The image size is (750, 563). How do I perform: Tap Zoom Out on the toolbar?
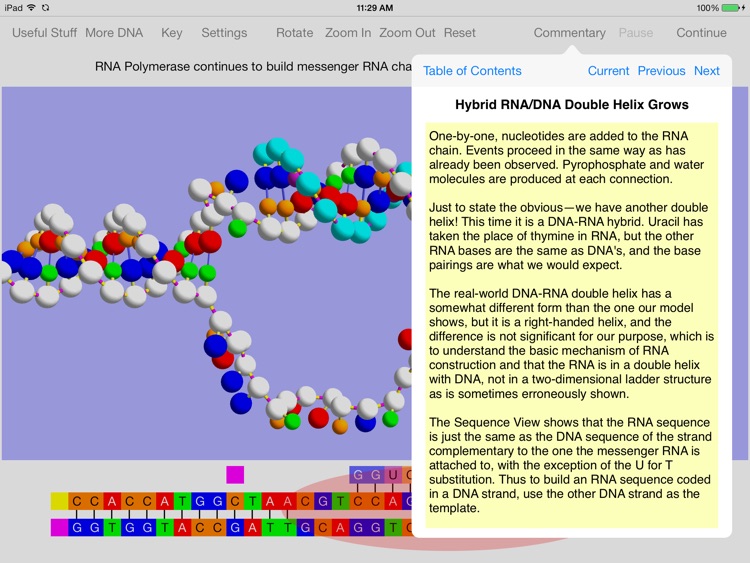click(x=407, y=33)
